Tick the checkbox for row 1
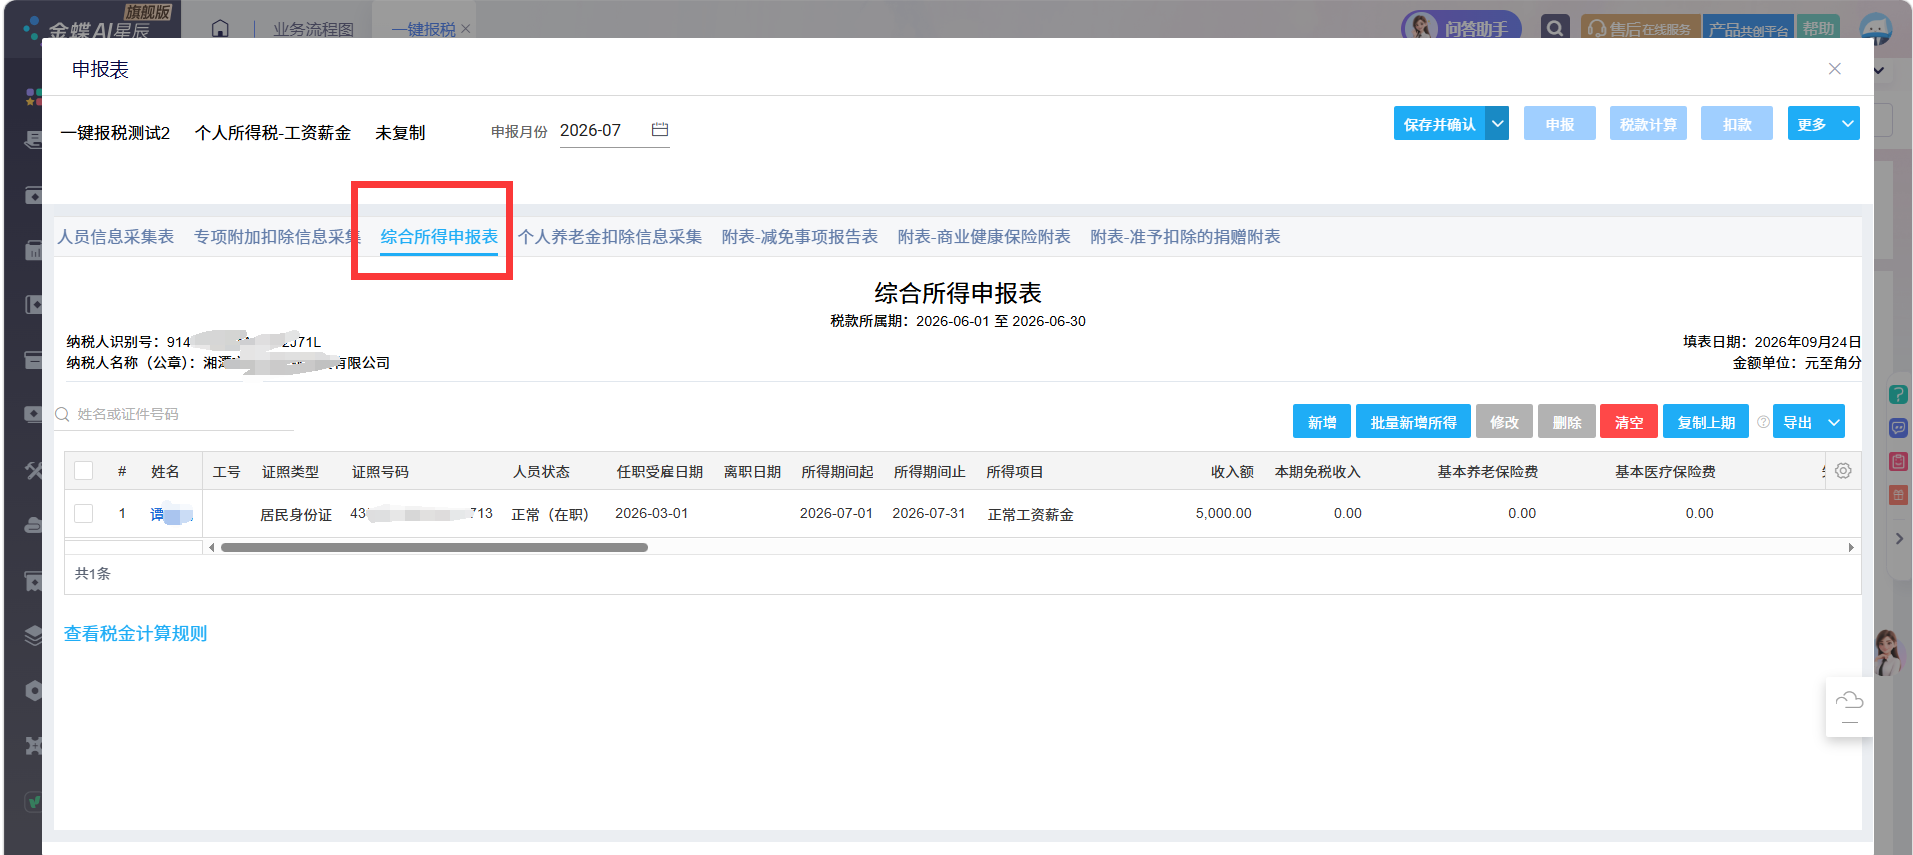Viewport: 1913px width, 855px height. (84, 513)
